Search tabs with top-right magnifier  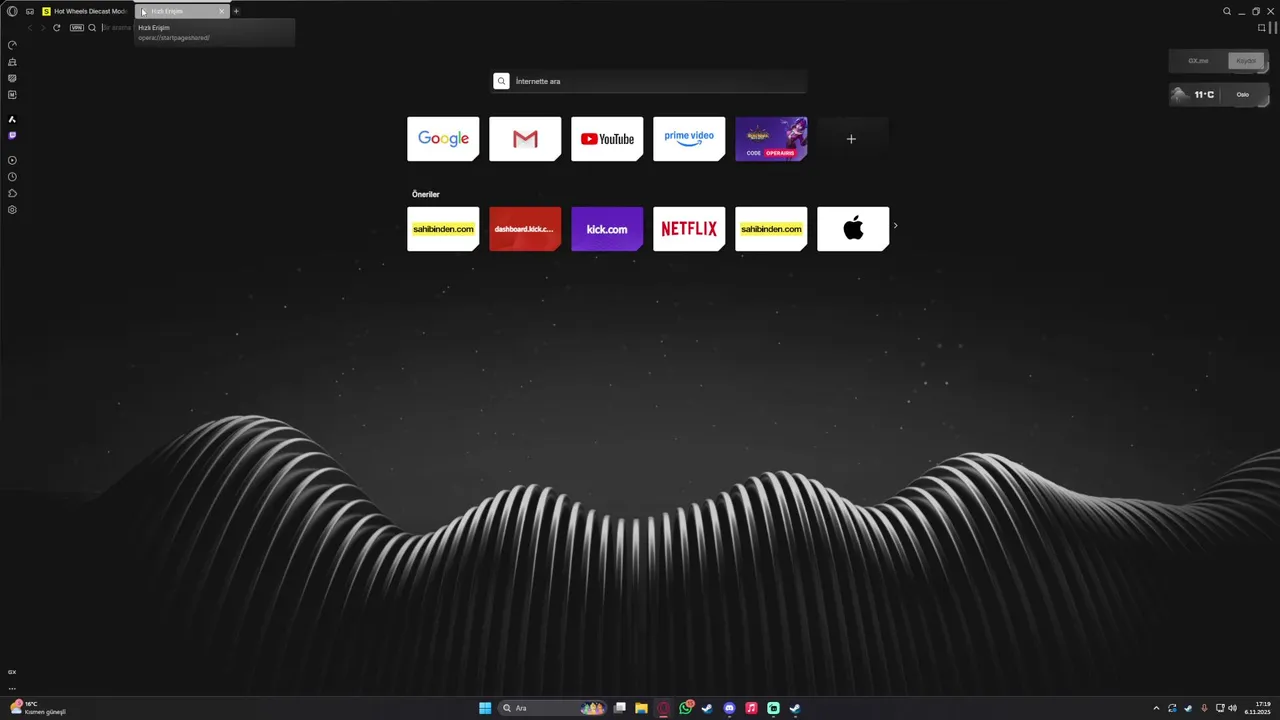point(1227,11)
